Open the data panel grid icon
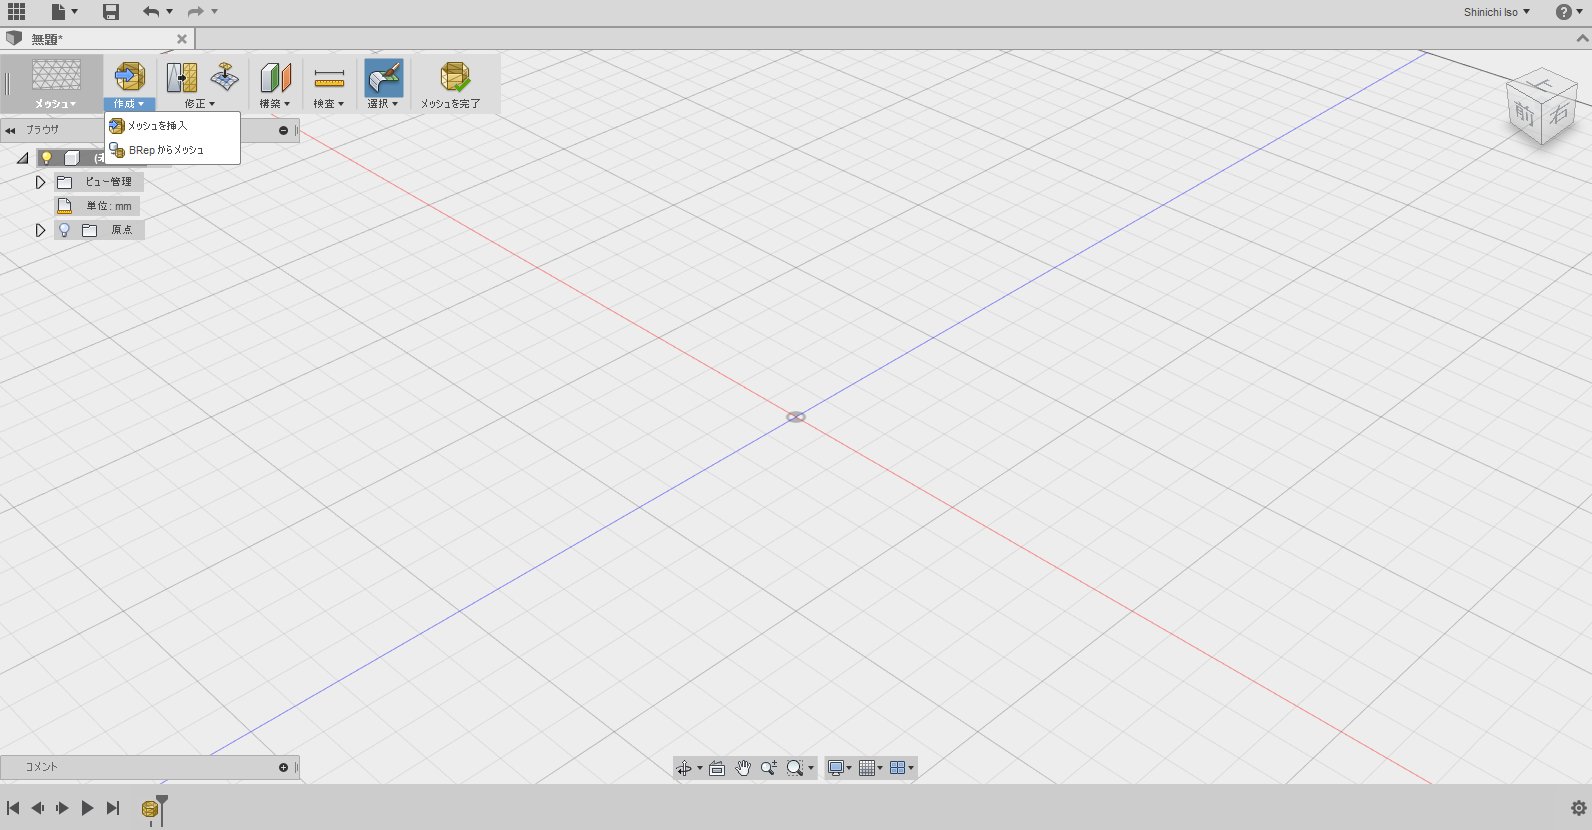1592x830 pixels. [x=16, y=12]
